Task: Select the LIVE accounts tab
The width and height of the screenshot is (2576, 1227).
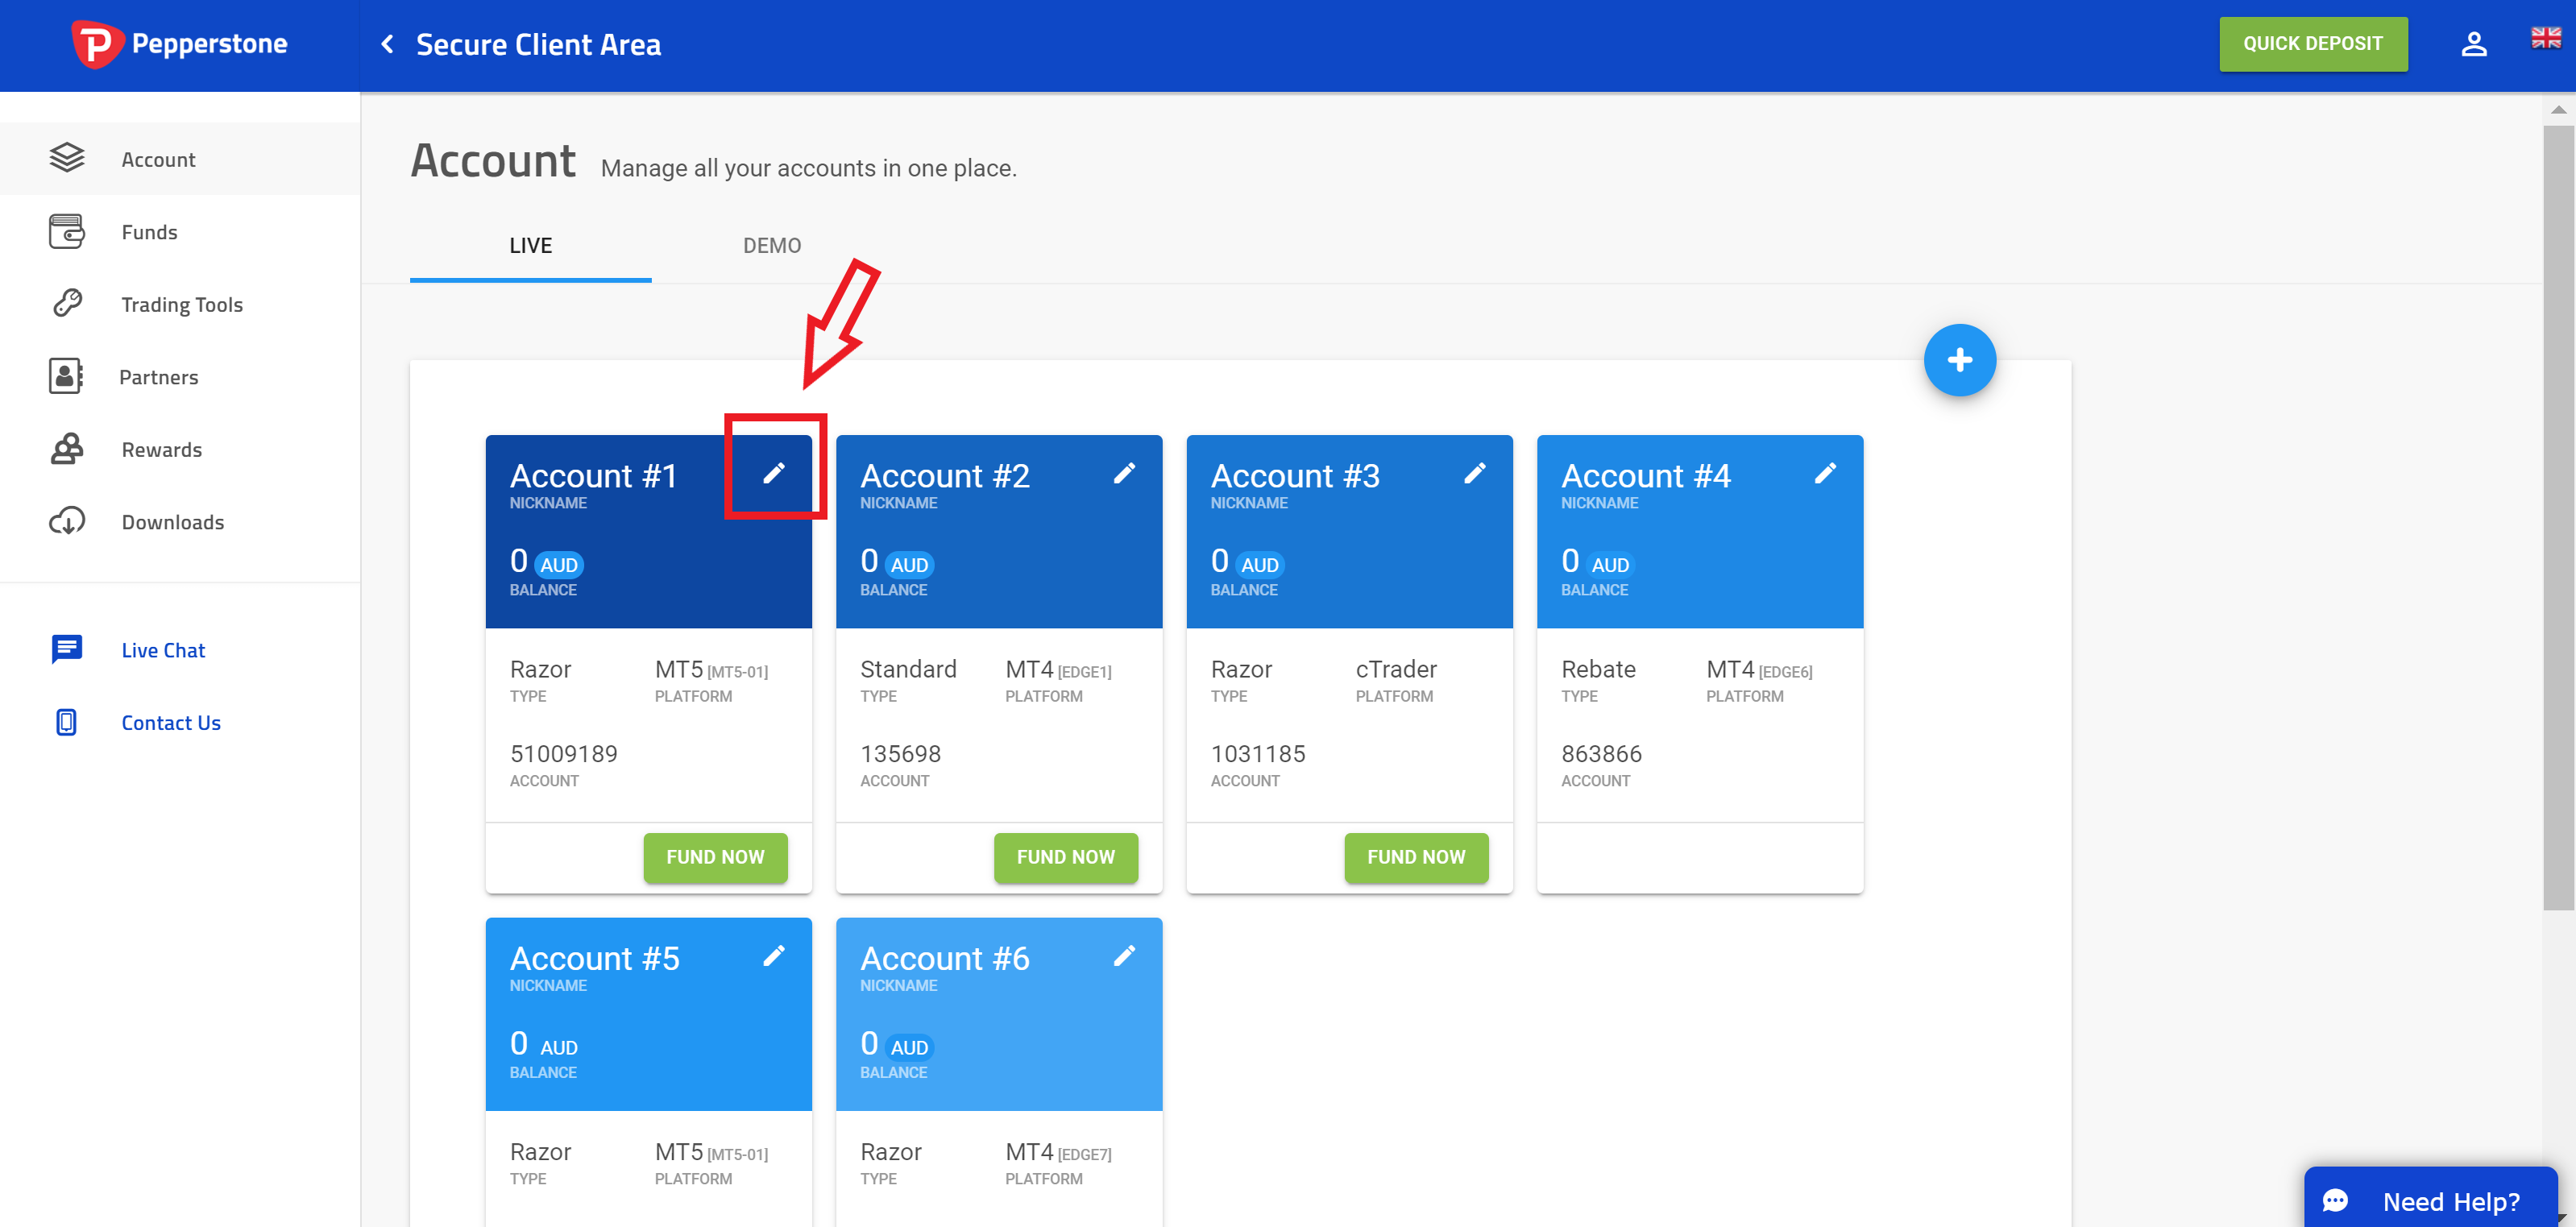Action: pyautogui.click(x=529, y=245)
